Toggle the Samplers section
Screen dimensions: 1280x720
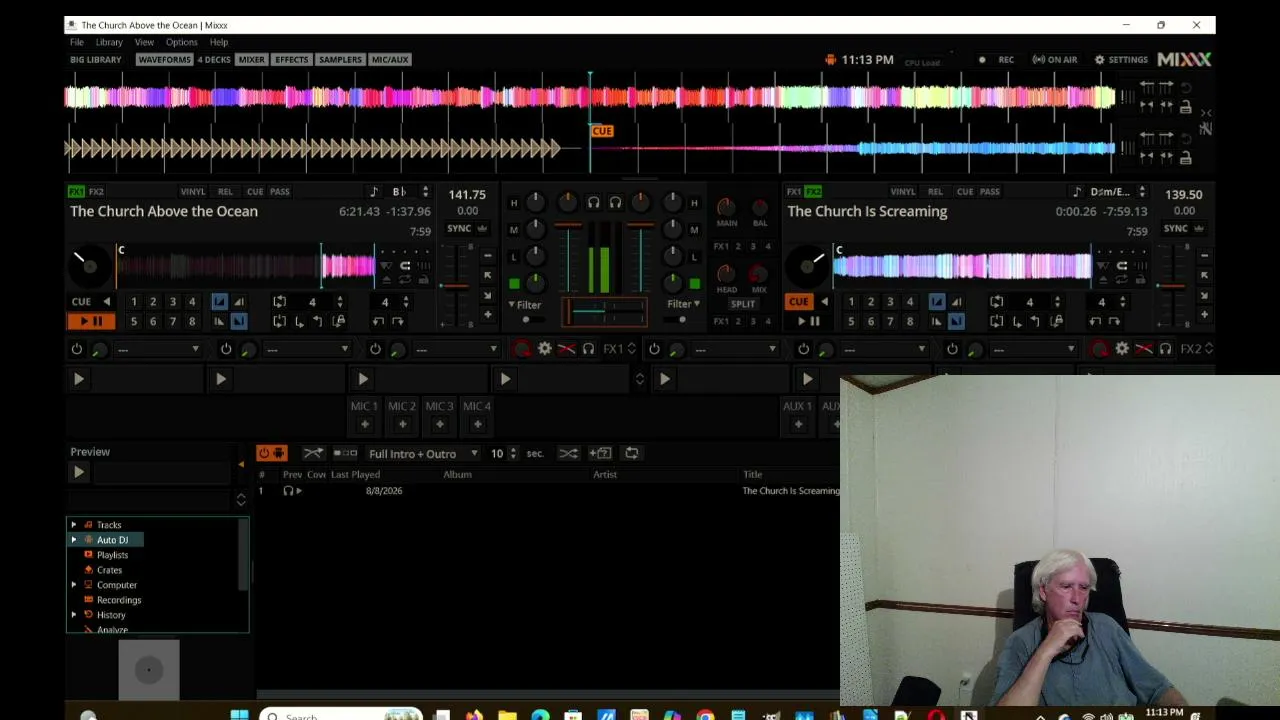(340, 60)
